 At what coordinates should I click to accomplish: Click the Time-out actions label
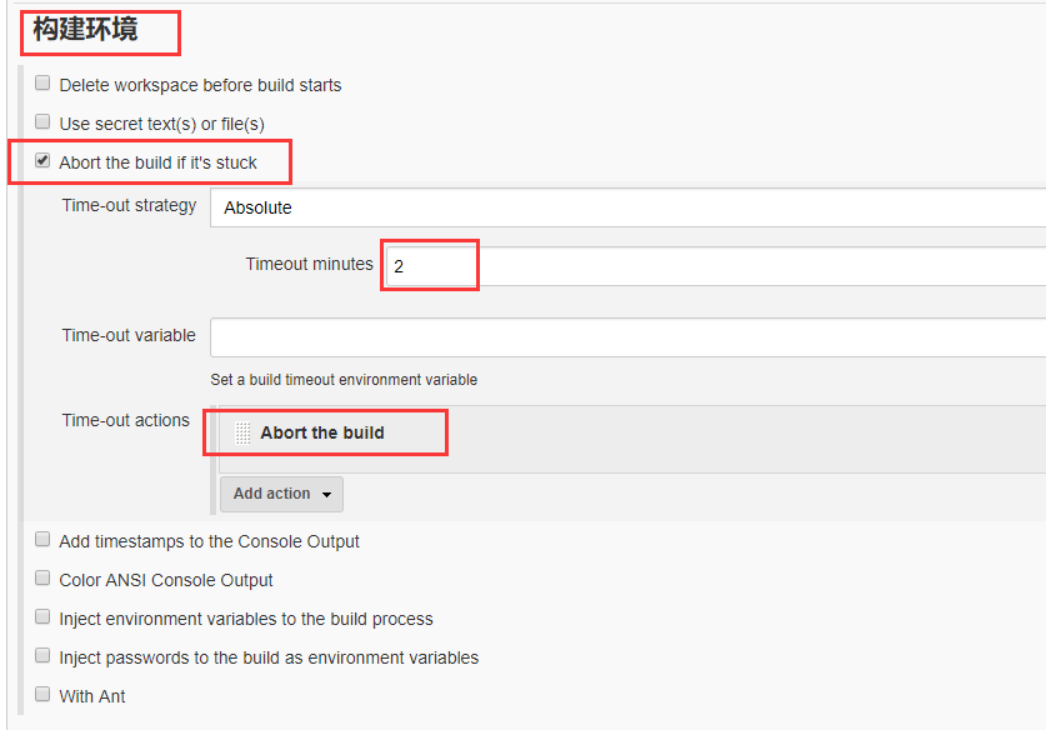click(126, 420)
